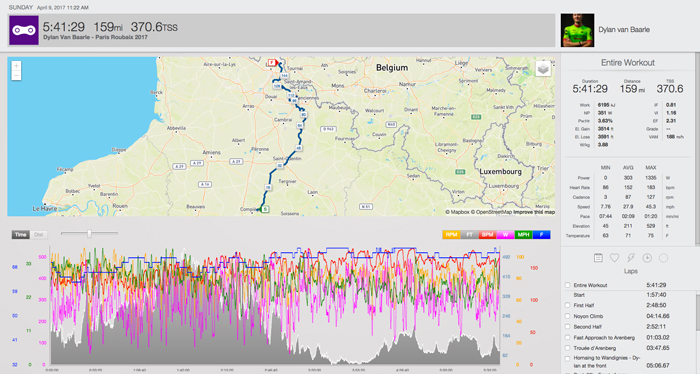The image size is (700, 374).
Task: Switch chart x-axis to Time
Action: pos(21,235)
